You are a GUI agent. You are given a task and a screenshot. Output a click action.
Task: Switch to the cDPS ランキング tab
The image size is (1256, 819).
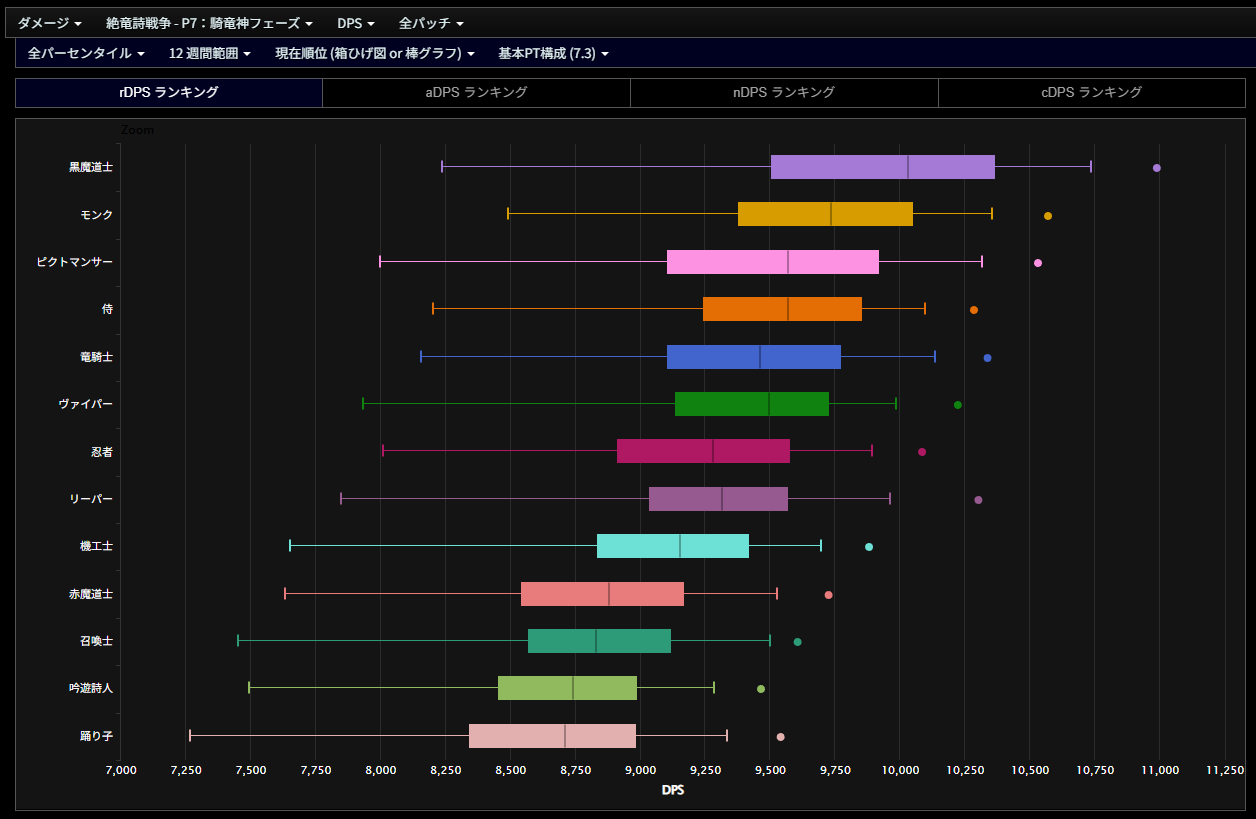click(1091, 92)
